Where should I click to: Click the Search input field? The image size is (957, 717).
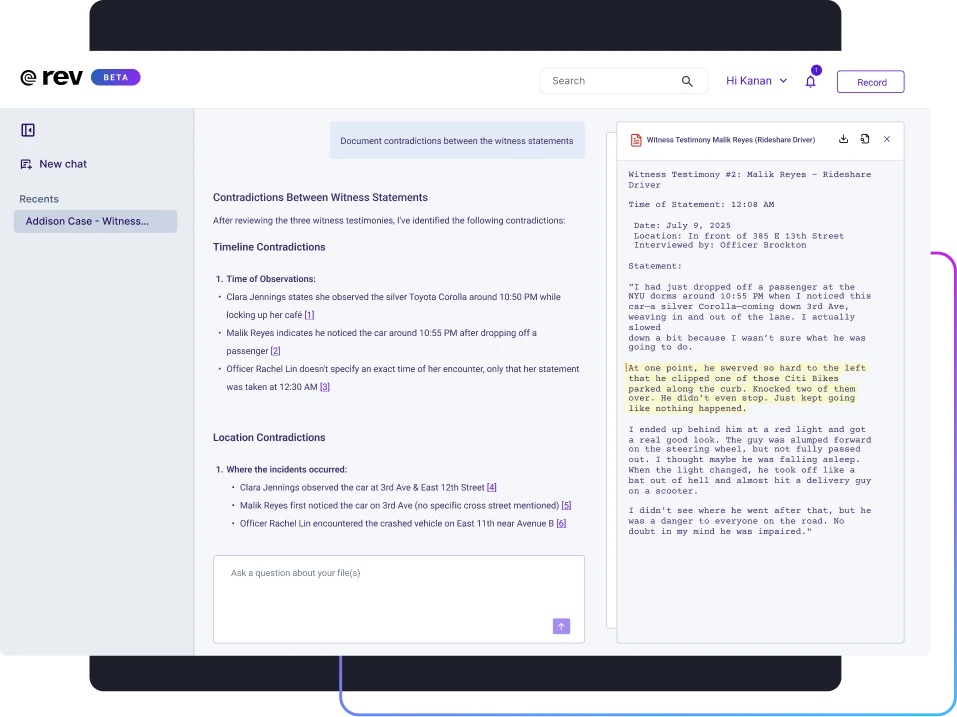tap(623, 81)
